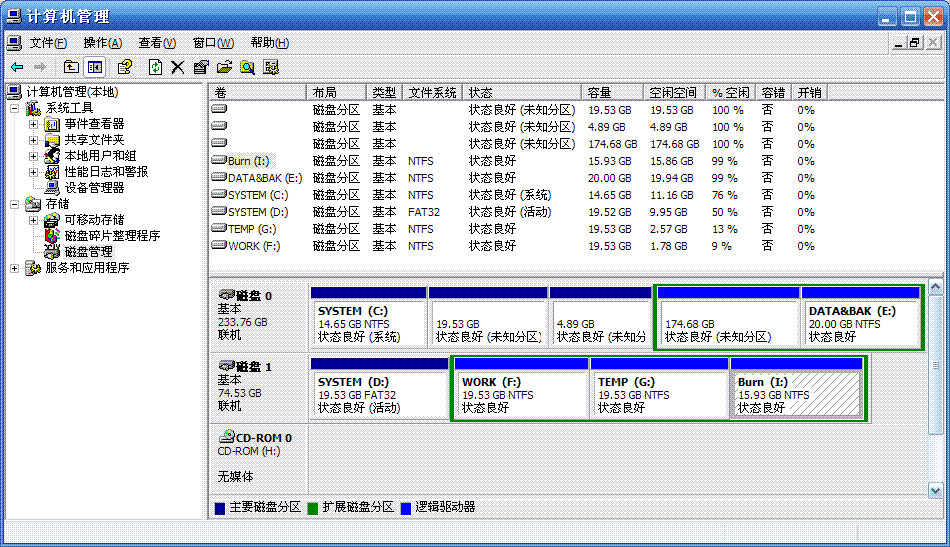Viewport: 950px width, 547px height.
Task: Open the 文件(F) menu
Action: (48, 43)
